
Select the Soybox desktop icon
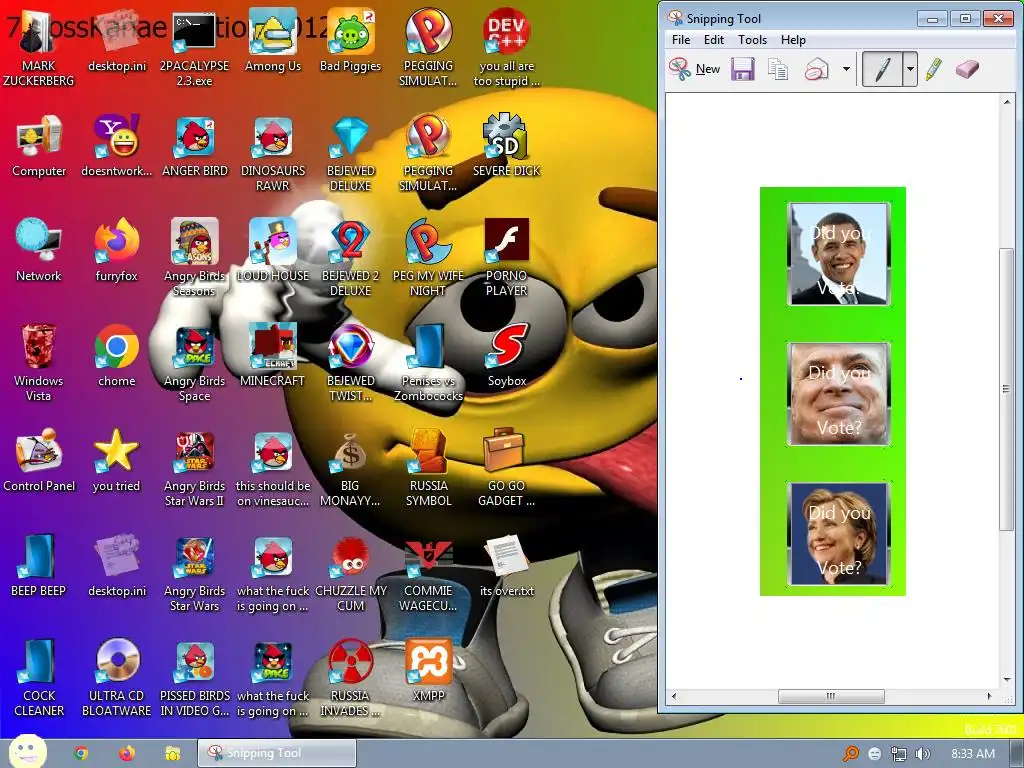[x=506, y=357]
